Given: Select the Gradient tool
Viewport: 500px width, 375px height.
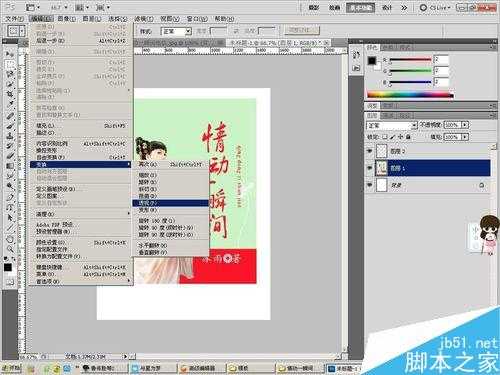Looking at the screenshot, I should pos(10,166).
